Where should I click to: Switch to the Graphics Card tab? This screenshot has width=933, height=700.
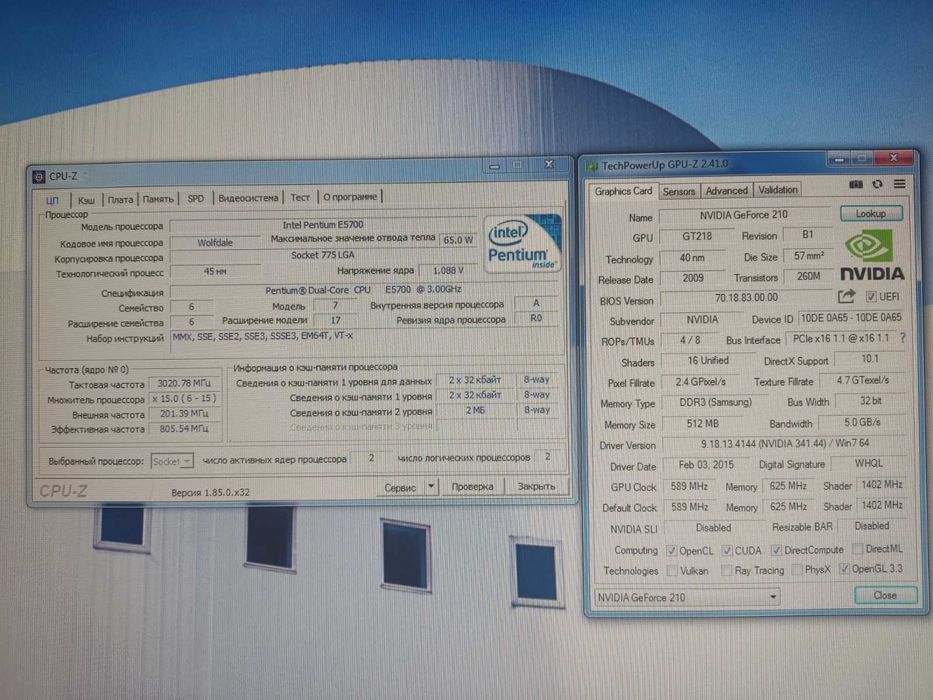(x=623, y=191)
